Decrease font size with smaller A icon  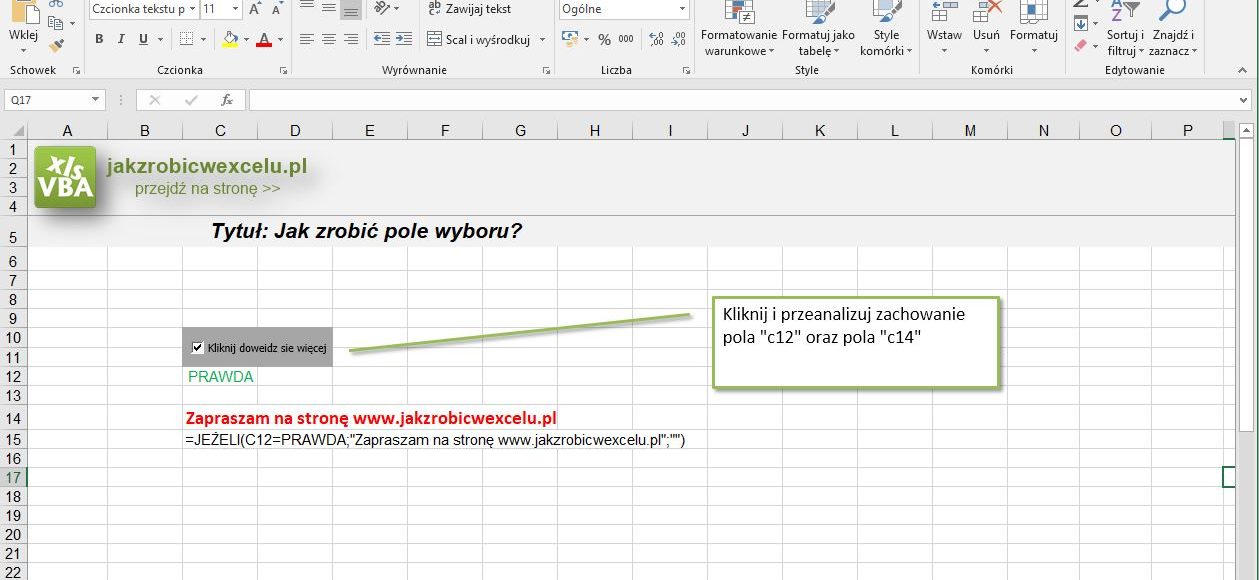pos(278,9)
